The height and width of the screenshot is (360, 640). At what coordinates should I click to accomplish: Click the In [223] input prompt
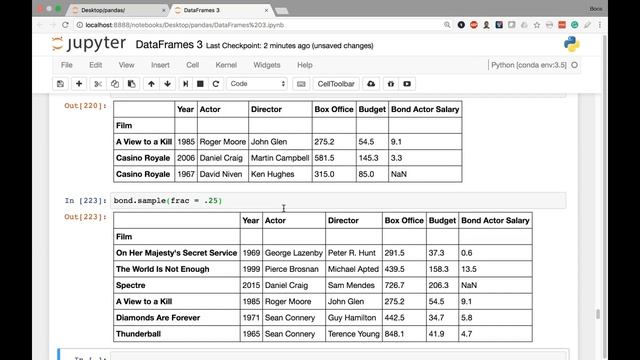pos(85,200)
